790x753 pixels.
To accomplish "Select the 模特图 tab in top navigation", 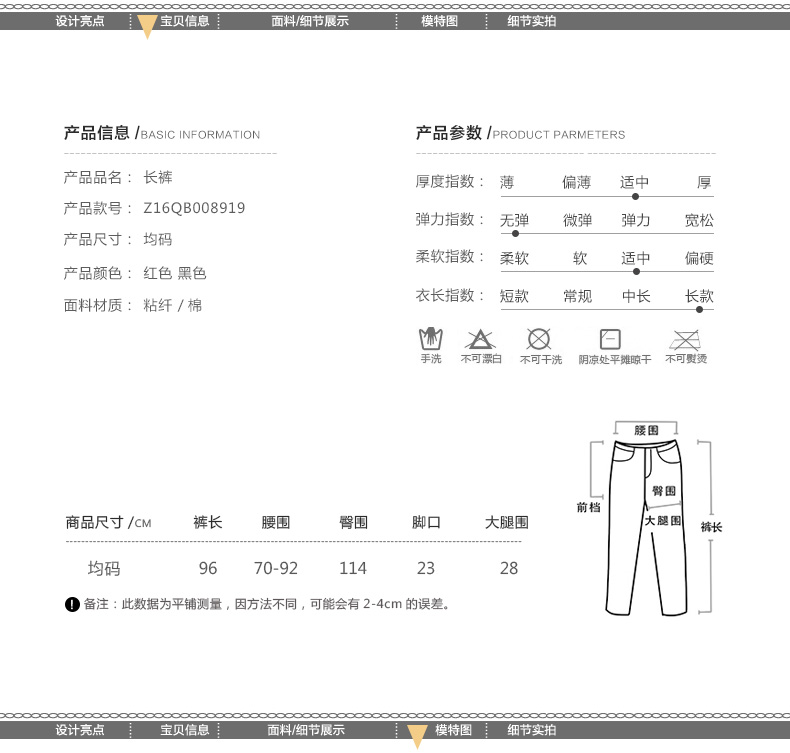I will pyautogui.click(x=439, y=21).
